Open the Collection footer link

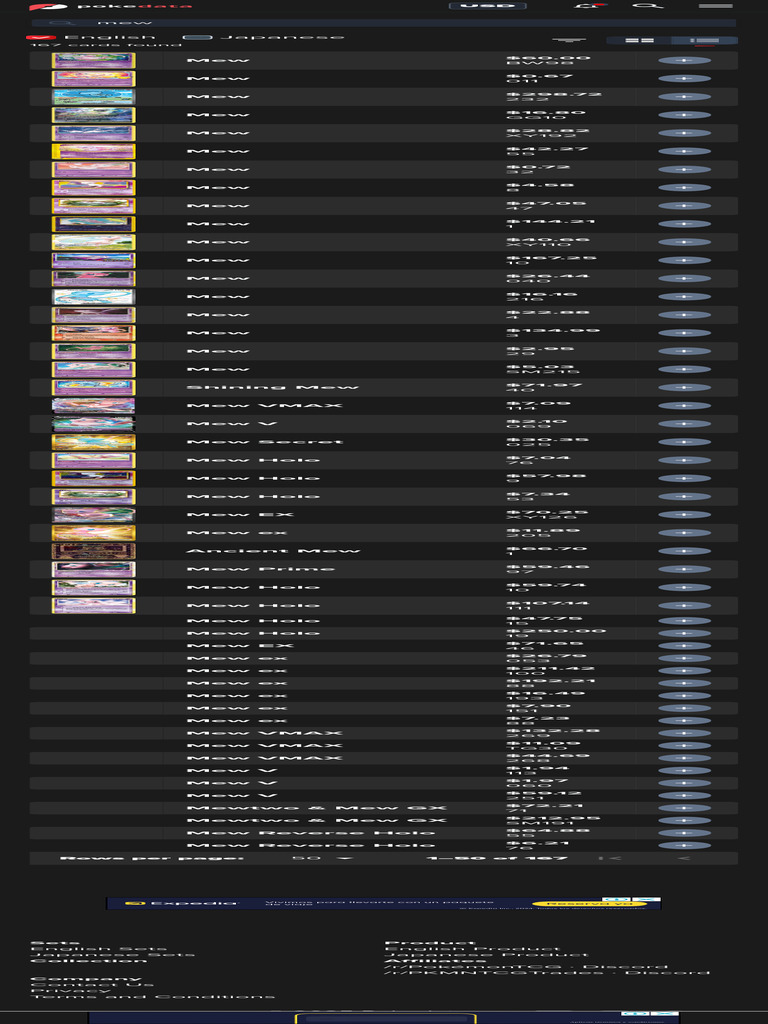click(x=89, y=961)
